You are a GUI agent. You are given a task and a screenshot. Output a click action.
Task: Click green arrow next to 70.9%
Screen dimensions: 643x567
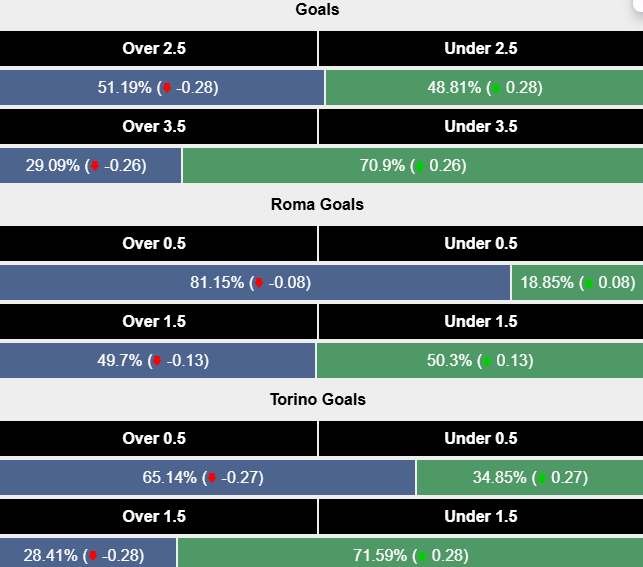point(419,166)
